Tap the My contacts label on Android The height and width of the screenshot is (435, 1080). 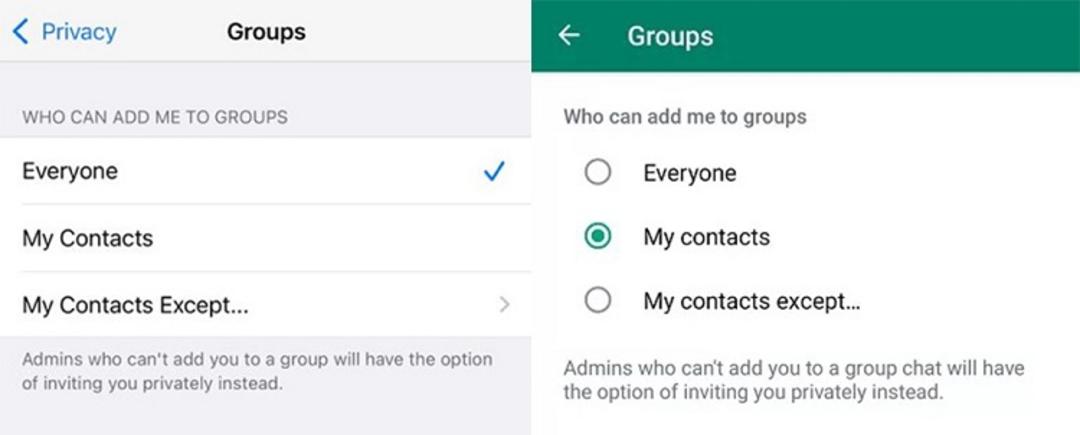pos(707,237)
